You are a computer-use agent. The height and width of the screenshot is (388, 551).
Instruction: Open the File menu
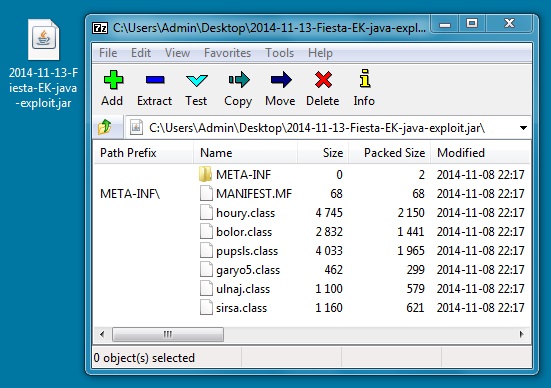point(108,53)
